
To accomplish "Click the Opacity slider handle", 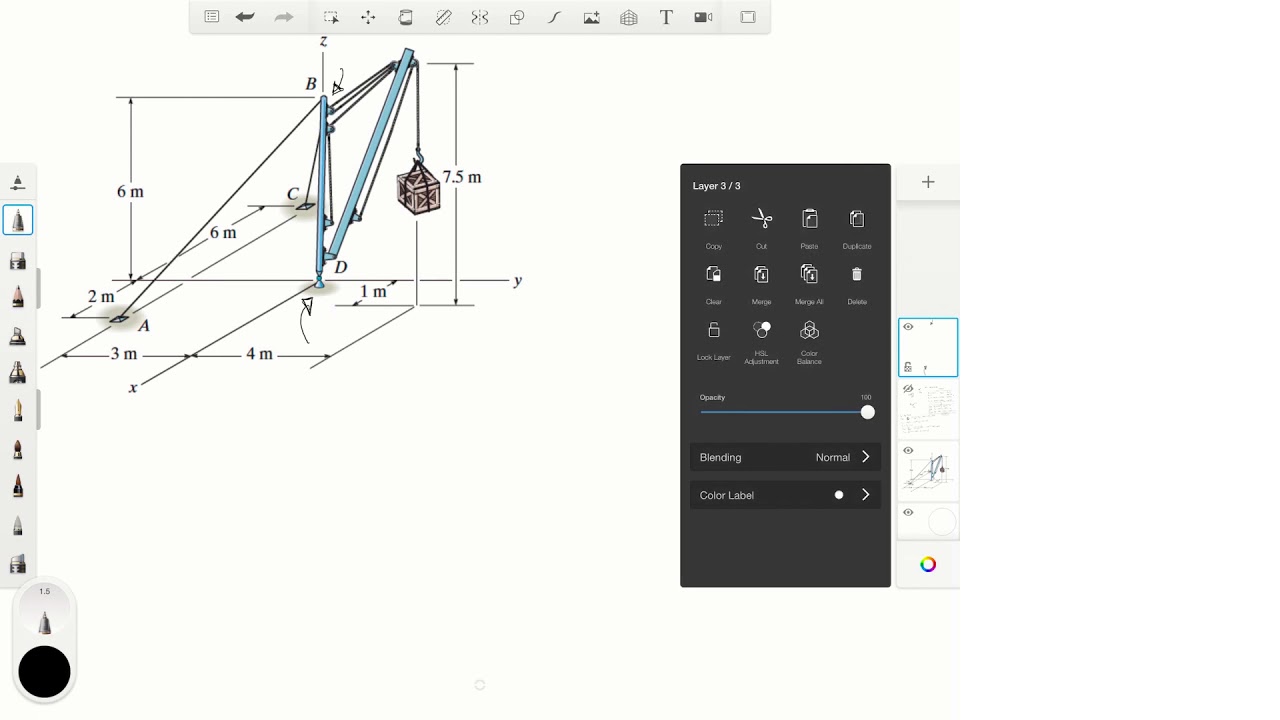I will [867, 412].
